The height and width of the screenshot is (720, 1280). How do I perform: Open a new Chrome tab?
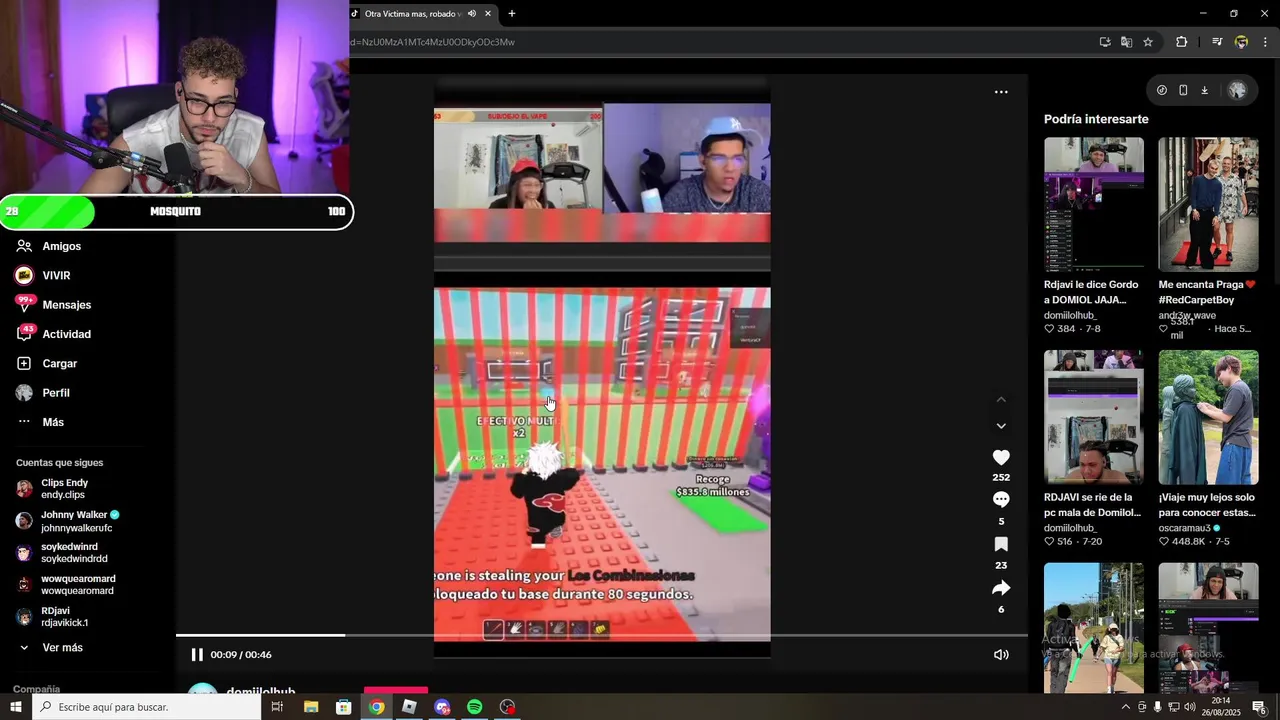512,14
